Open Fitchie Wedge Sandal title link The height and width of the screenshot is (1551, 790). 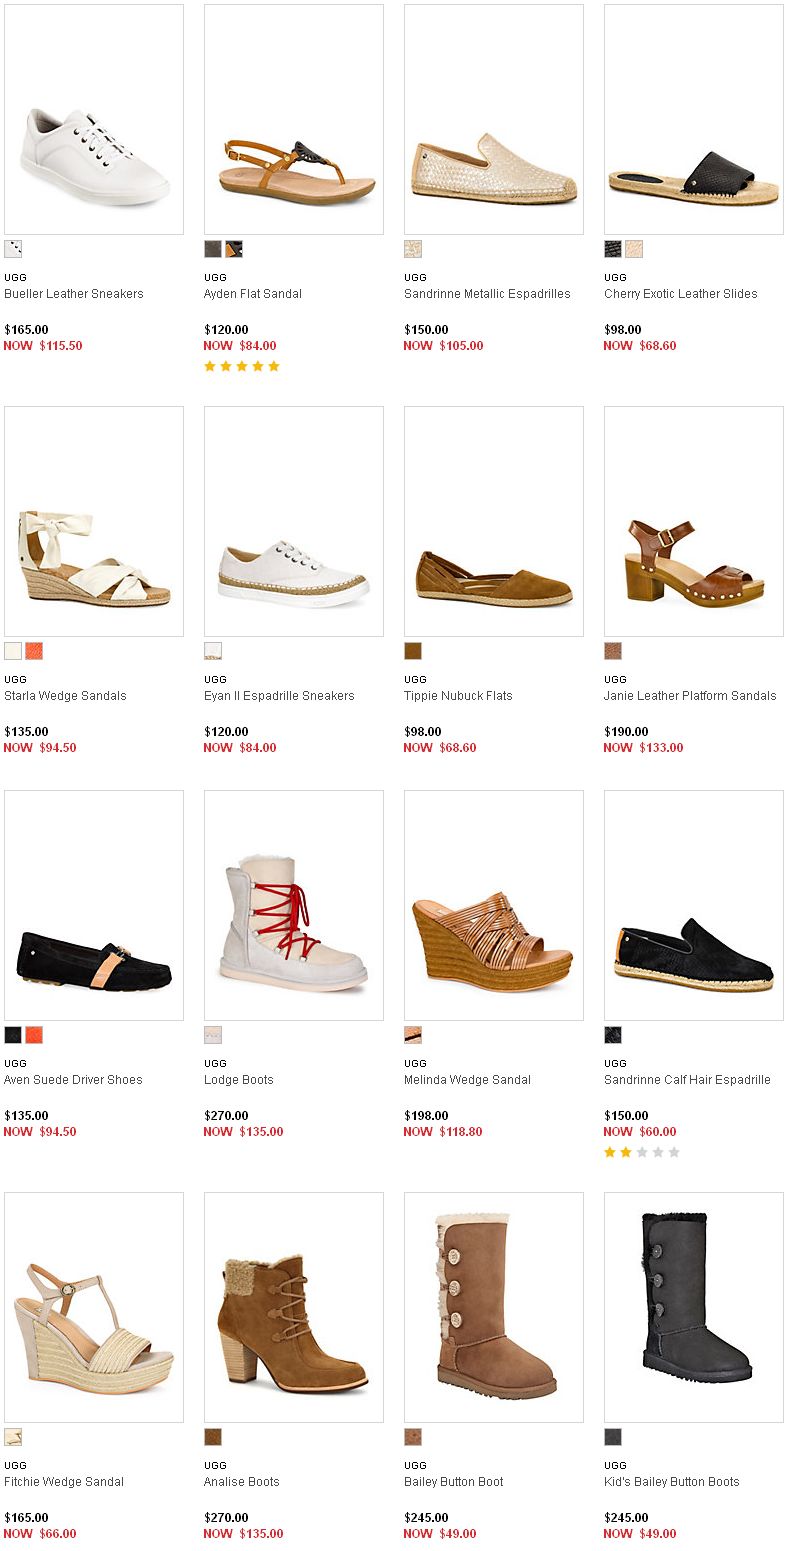click(64, 1482)
